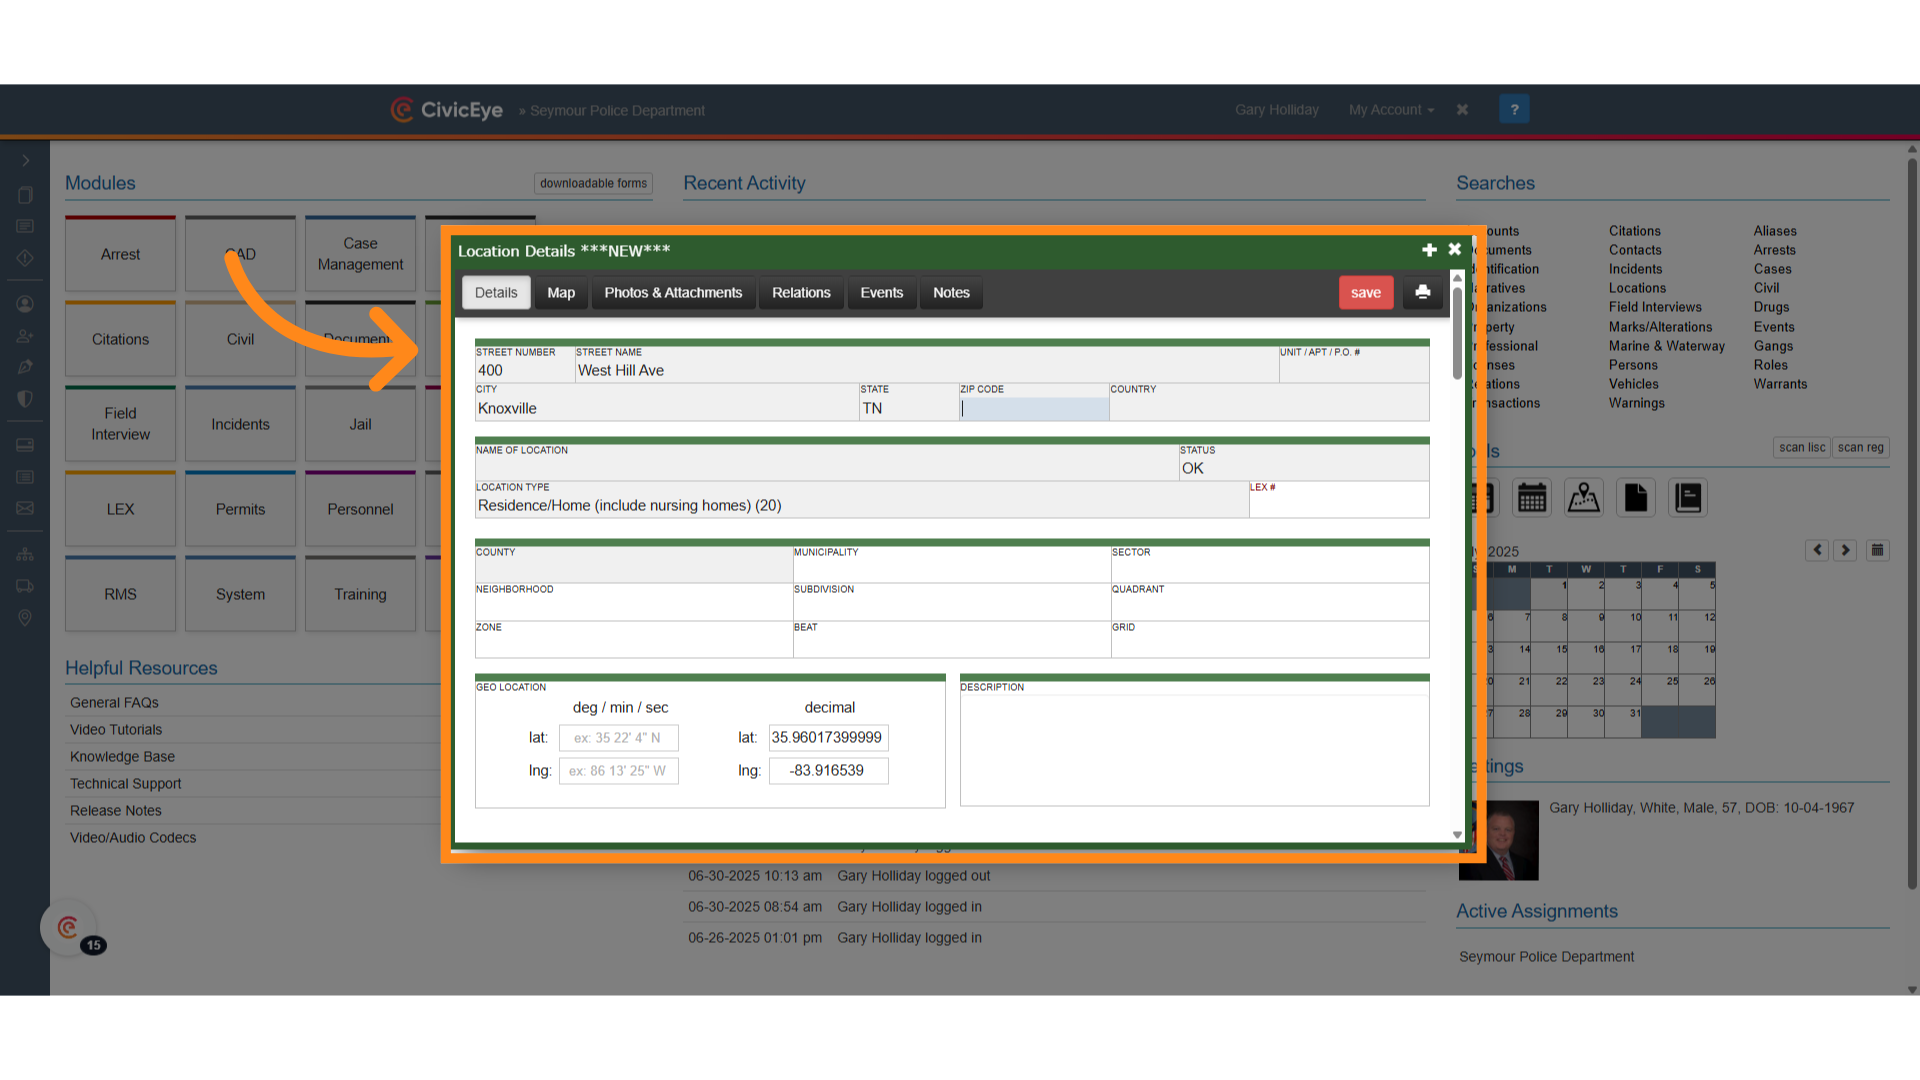
Task: Open the Location Type field
Action: (862, 500)
